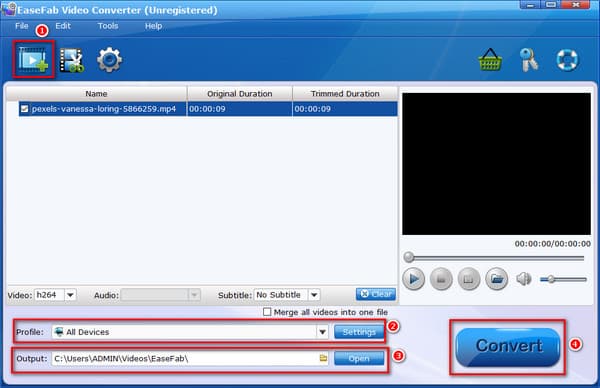Expand the Video h264 dropdown

(70, 295)
